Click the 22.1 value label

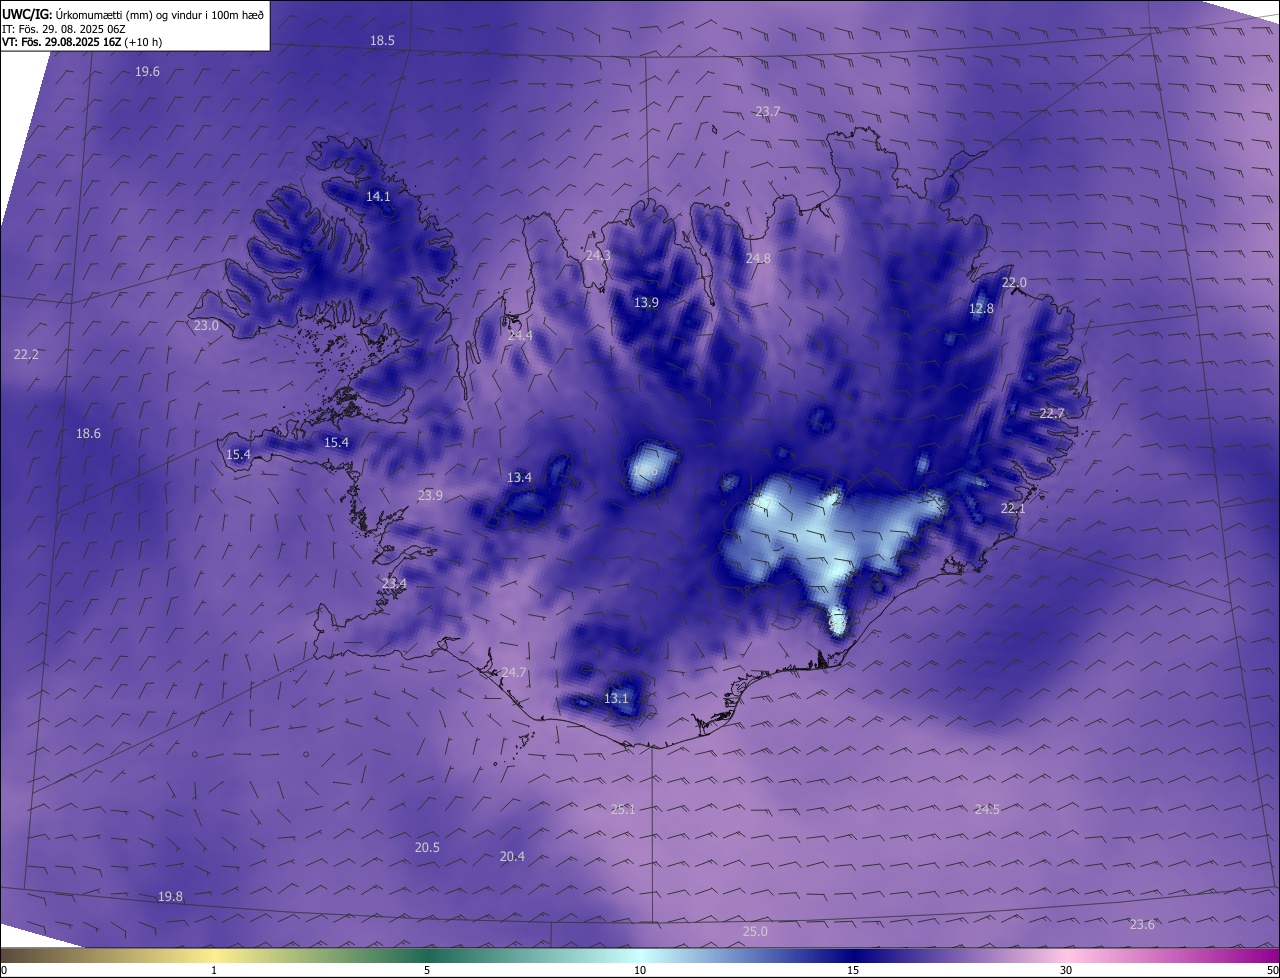tap(1013, 509)
